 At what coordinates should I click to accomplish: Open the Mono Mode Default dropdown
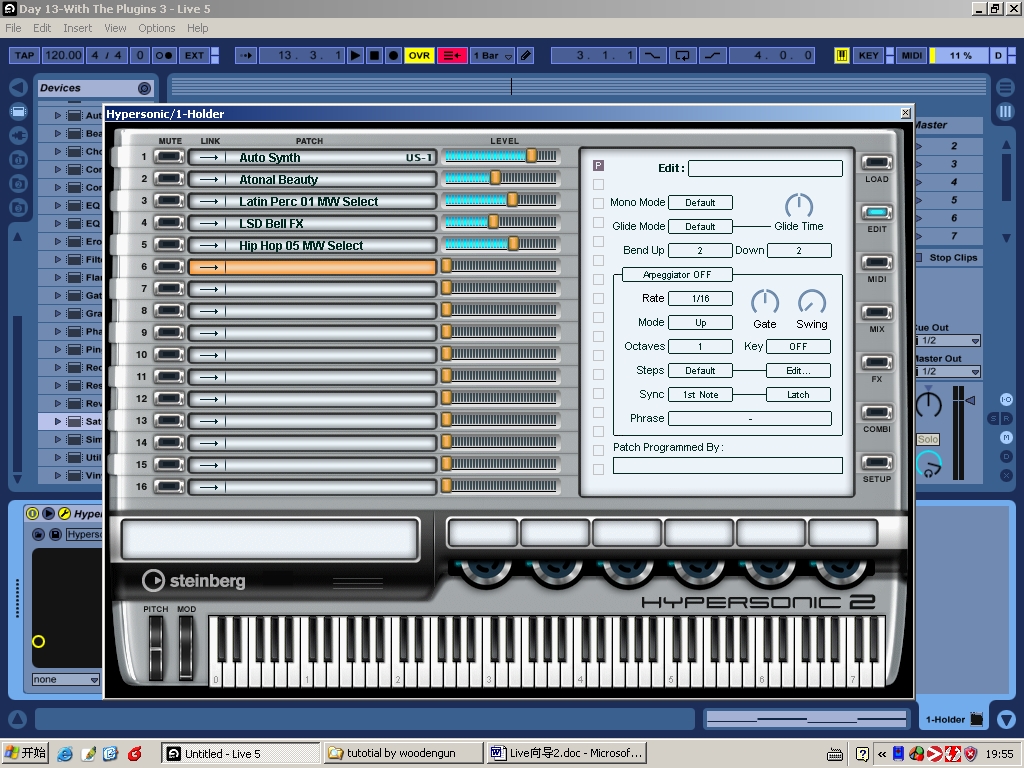(700, 202)
